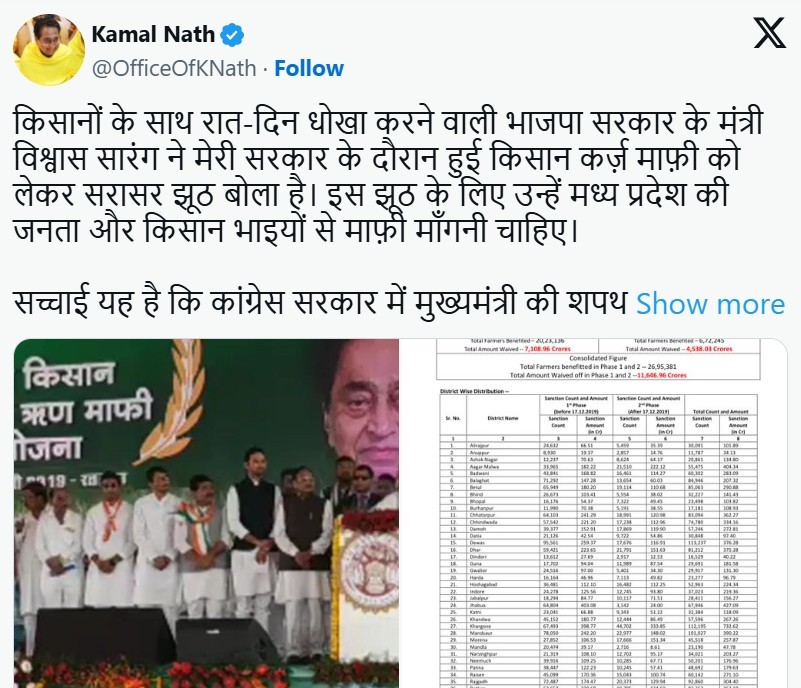Image resolution: width=801 pixels, height=688 pixels.
Task: Click the District Wise Distribution heading
Action: click(x=475, y=391)
